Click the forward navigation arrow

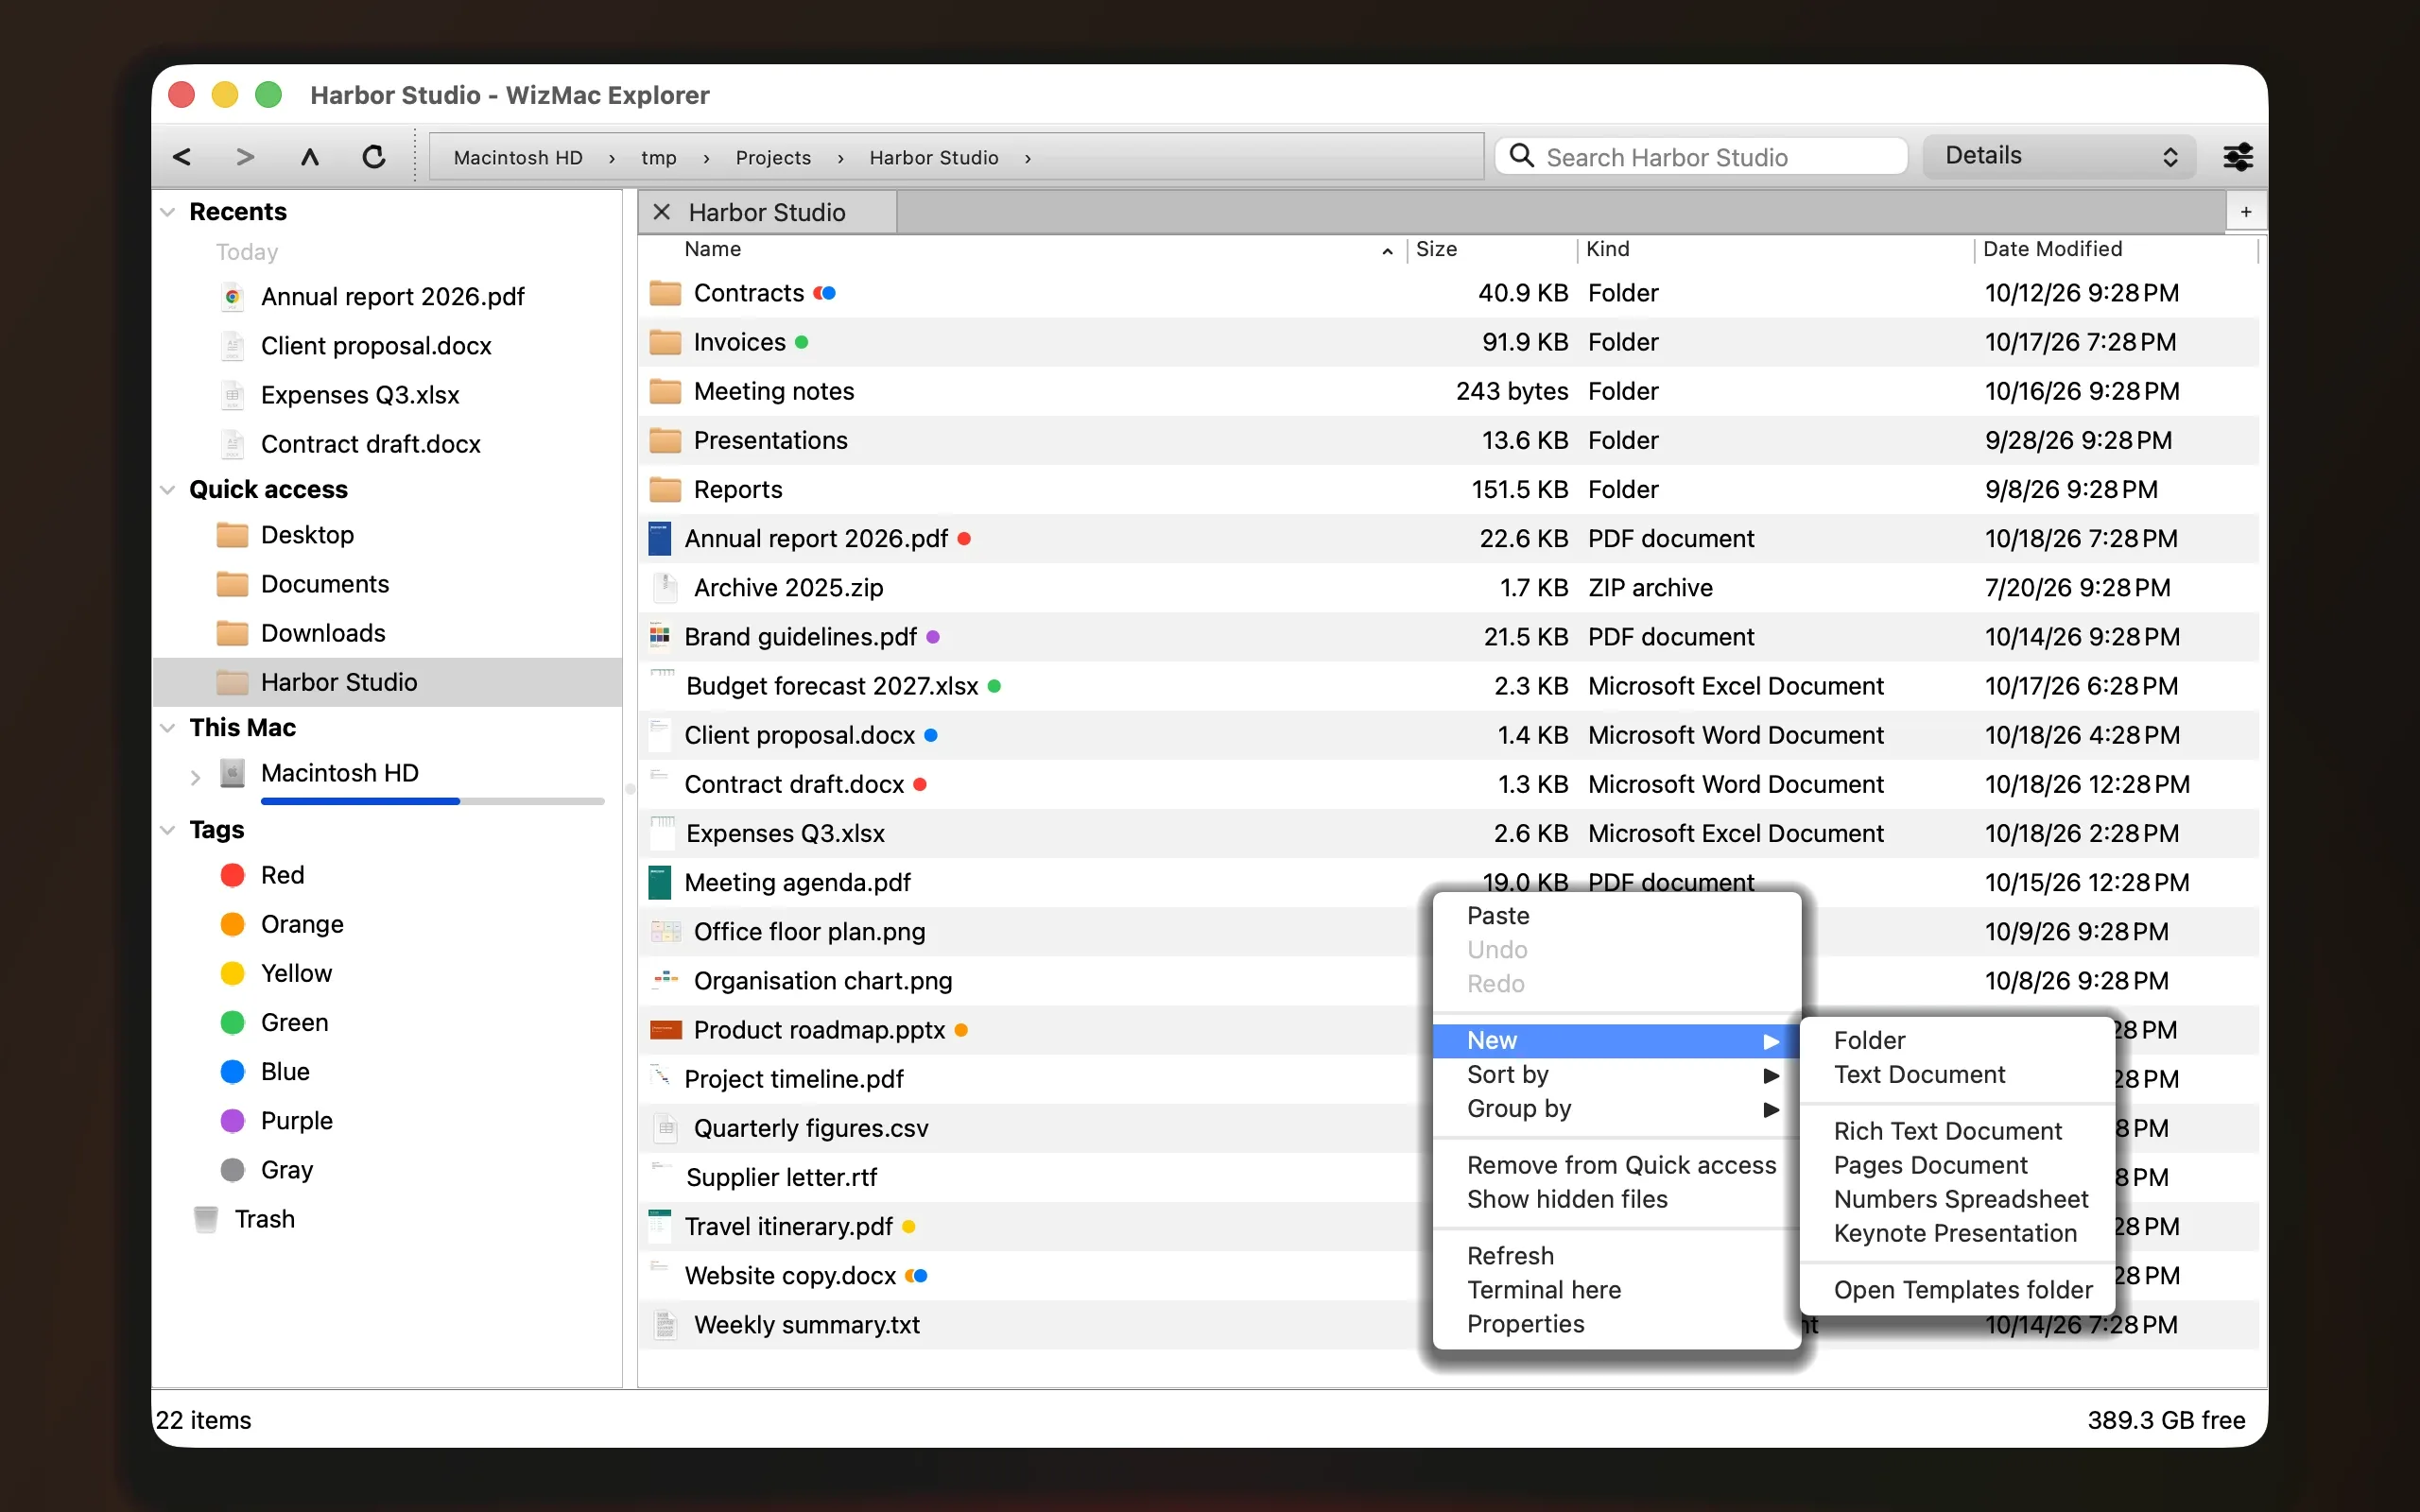(245, 157)
